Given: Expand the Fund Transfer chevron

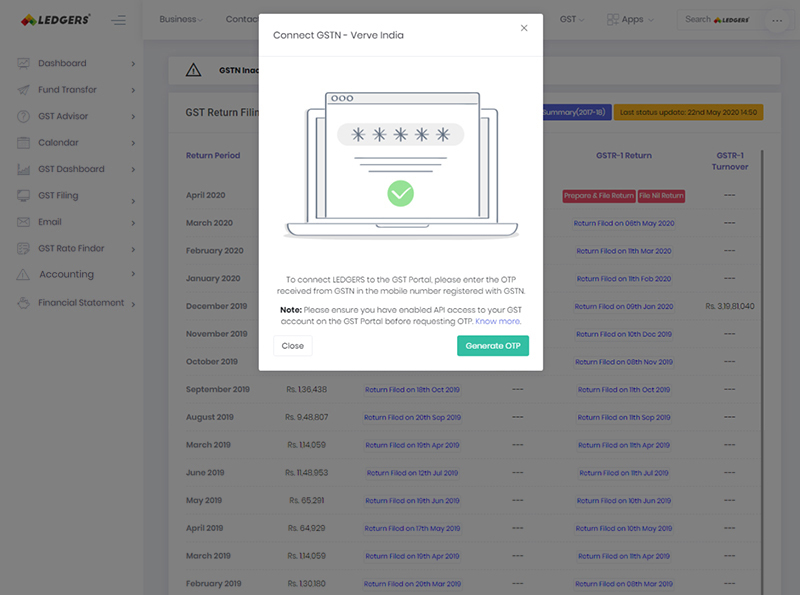Looking at the screenshot, I should click(x=133, y=90).
